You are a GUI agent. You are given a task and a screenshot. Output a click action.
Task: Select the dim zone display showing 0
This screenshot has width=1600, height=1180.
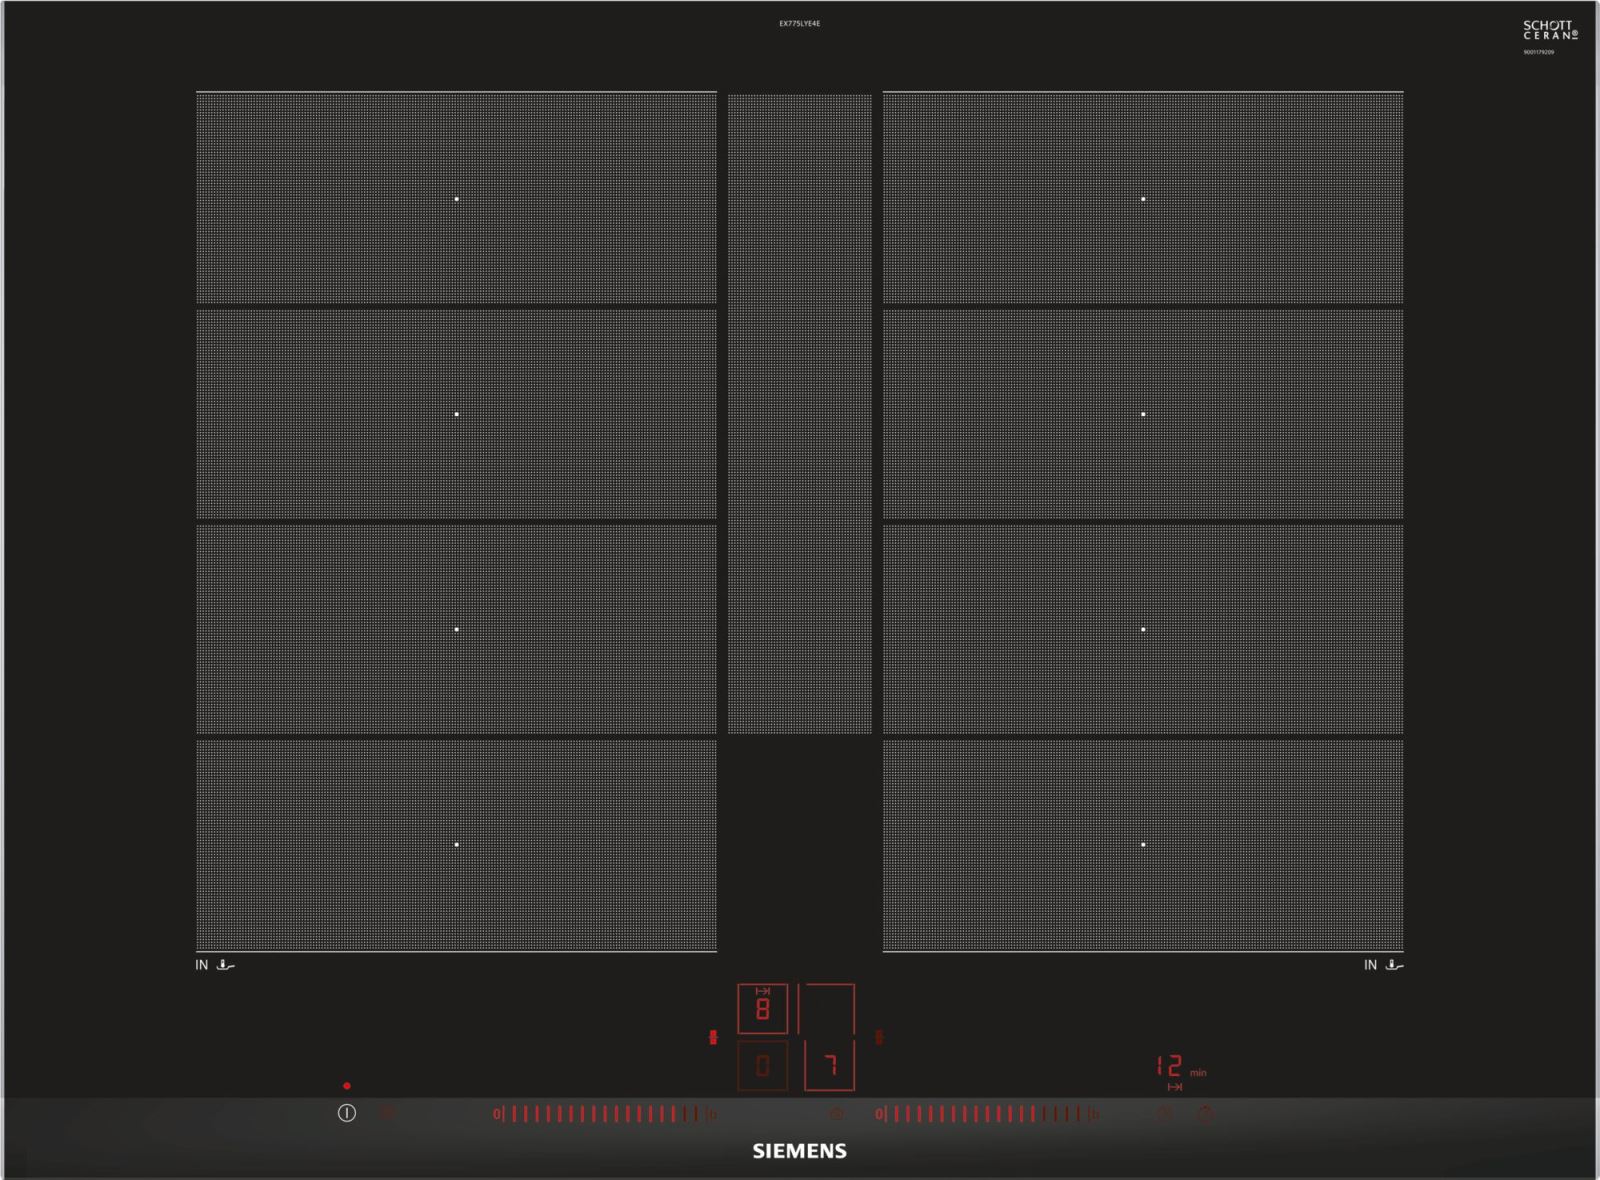click(762, 1066)
